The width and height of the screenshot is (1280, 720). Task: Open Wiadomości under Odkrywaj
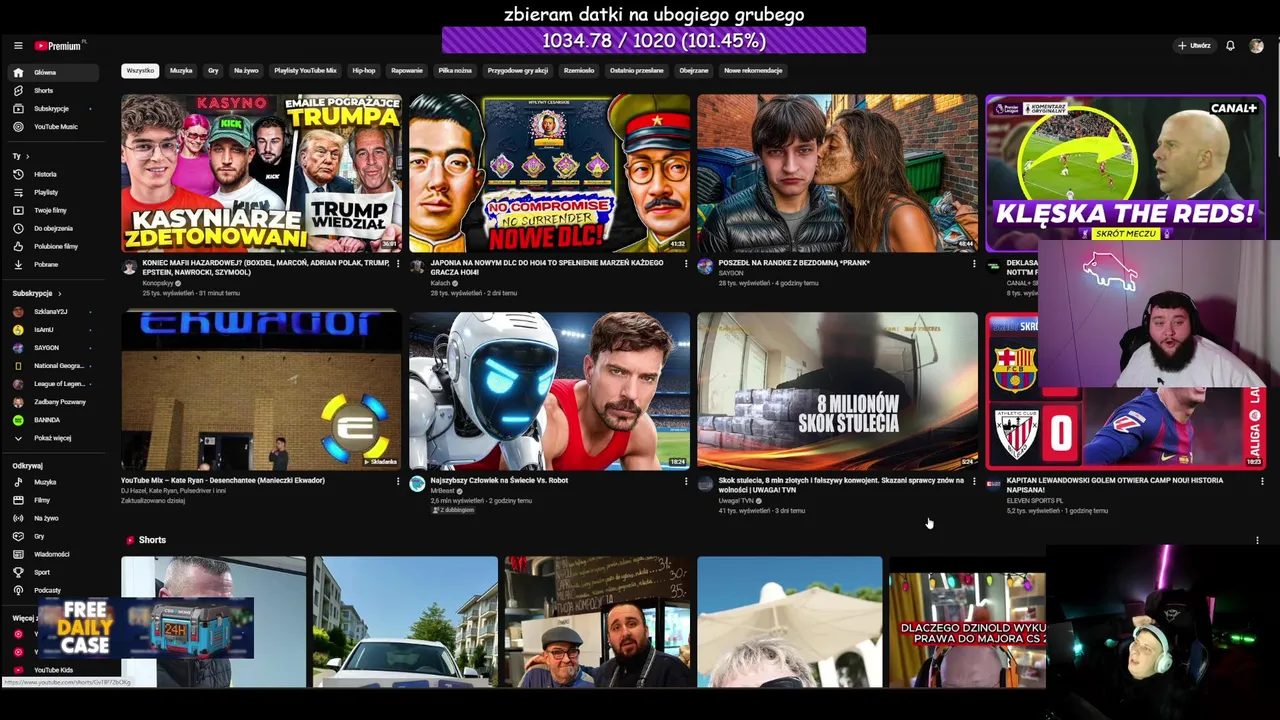[x=53, y=554]
